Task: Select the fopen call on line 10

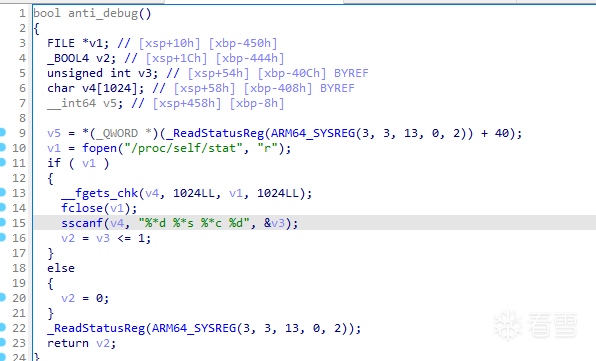Action: [x=99, y=148]
